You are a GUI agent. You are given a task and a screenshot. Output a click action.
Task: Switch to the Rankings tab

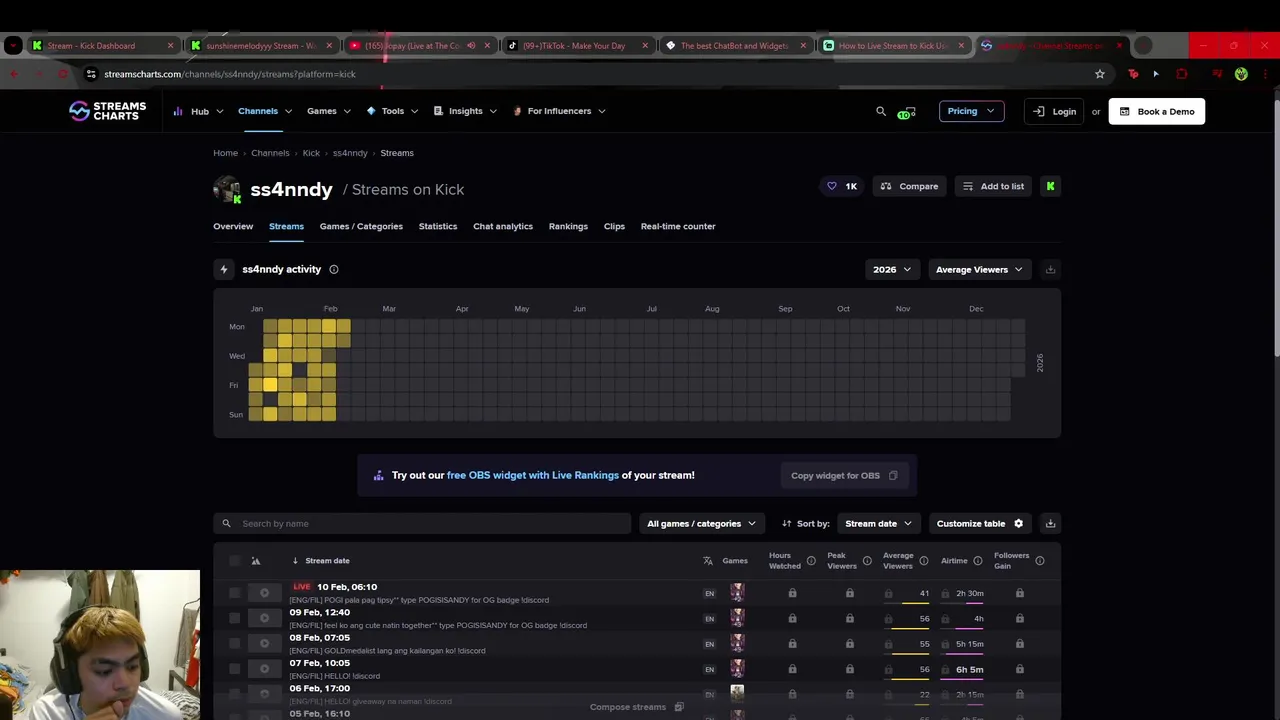(568, 226)
